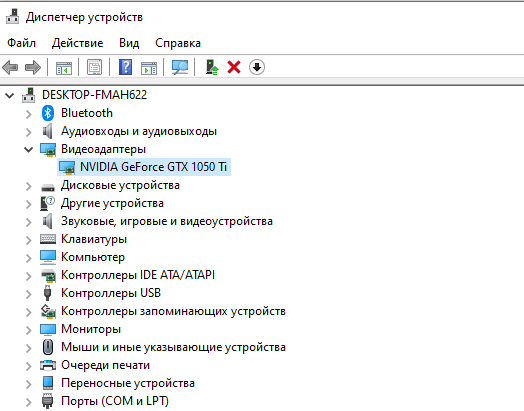The image size is (524, 411).
Task: Open the Вид menu
Action: tap(129, 43)
